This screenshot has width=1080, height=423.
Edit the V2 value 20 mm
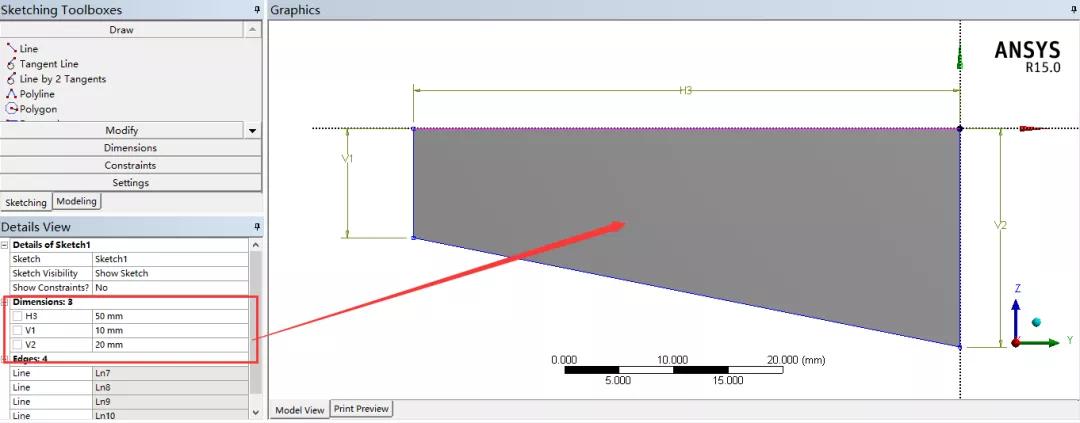(x=170, y=345)
